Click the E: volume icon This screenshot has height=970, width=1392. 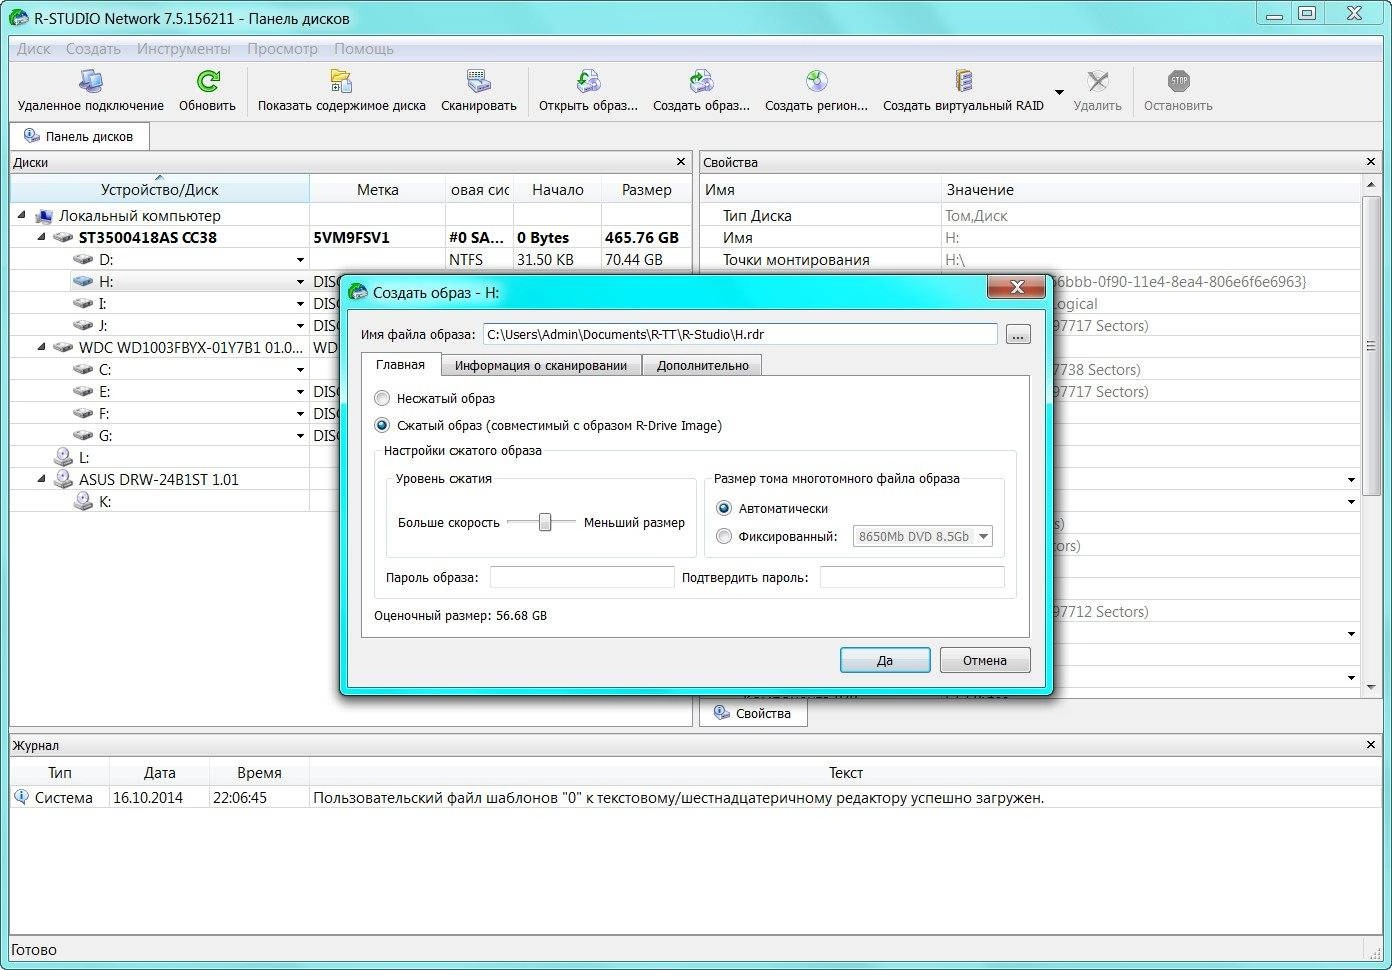tap(83, 392)
